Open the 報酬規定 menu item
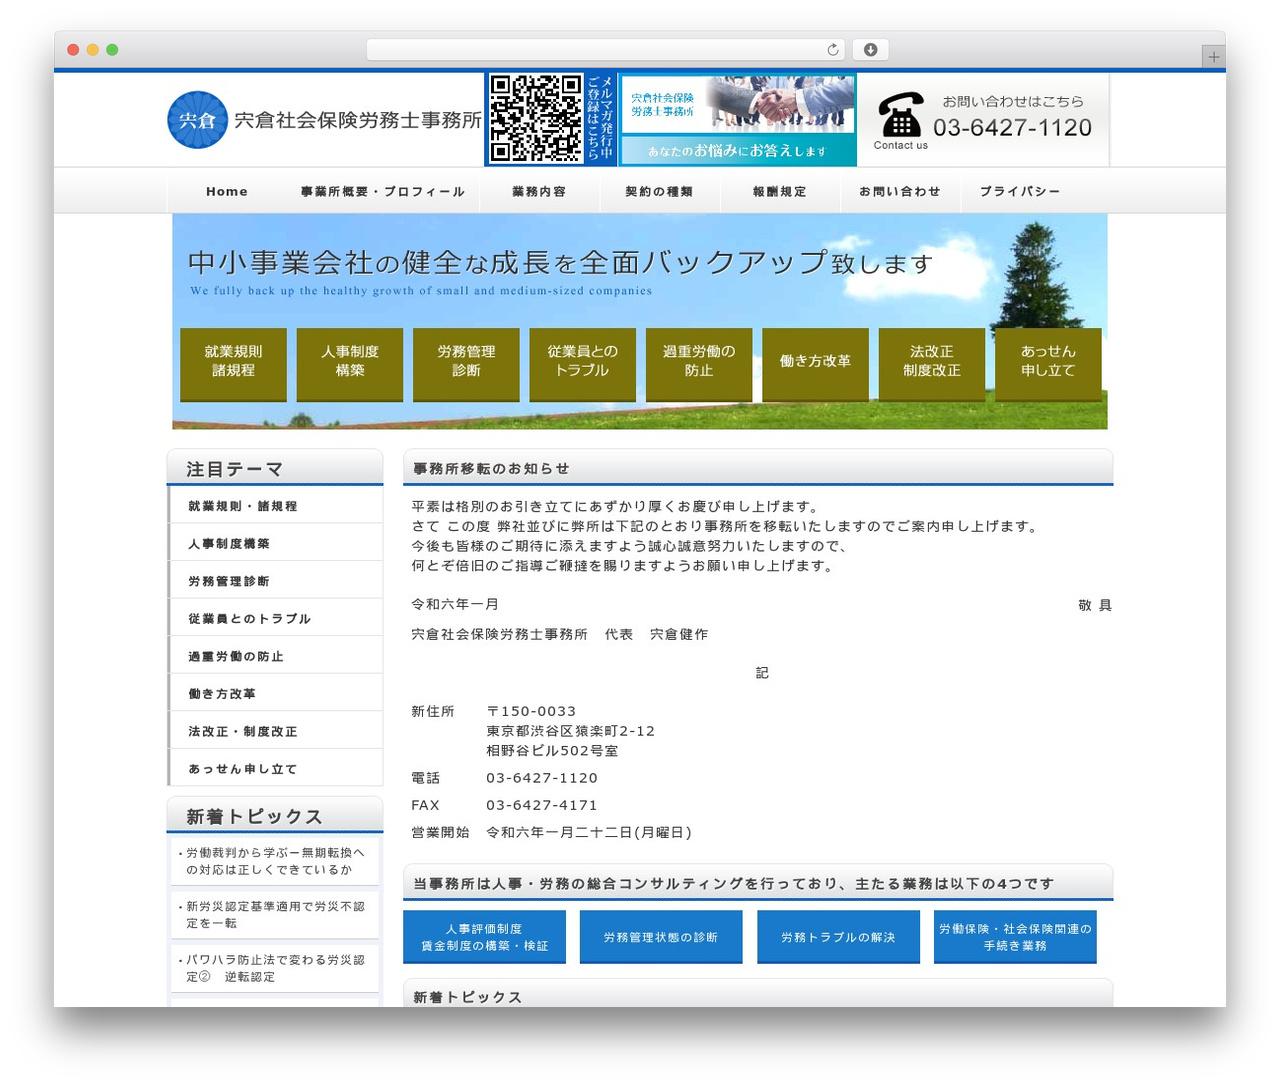 (x=780, y=192)
